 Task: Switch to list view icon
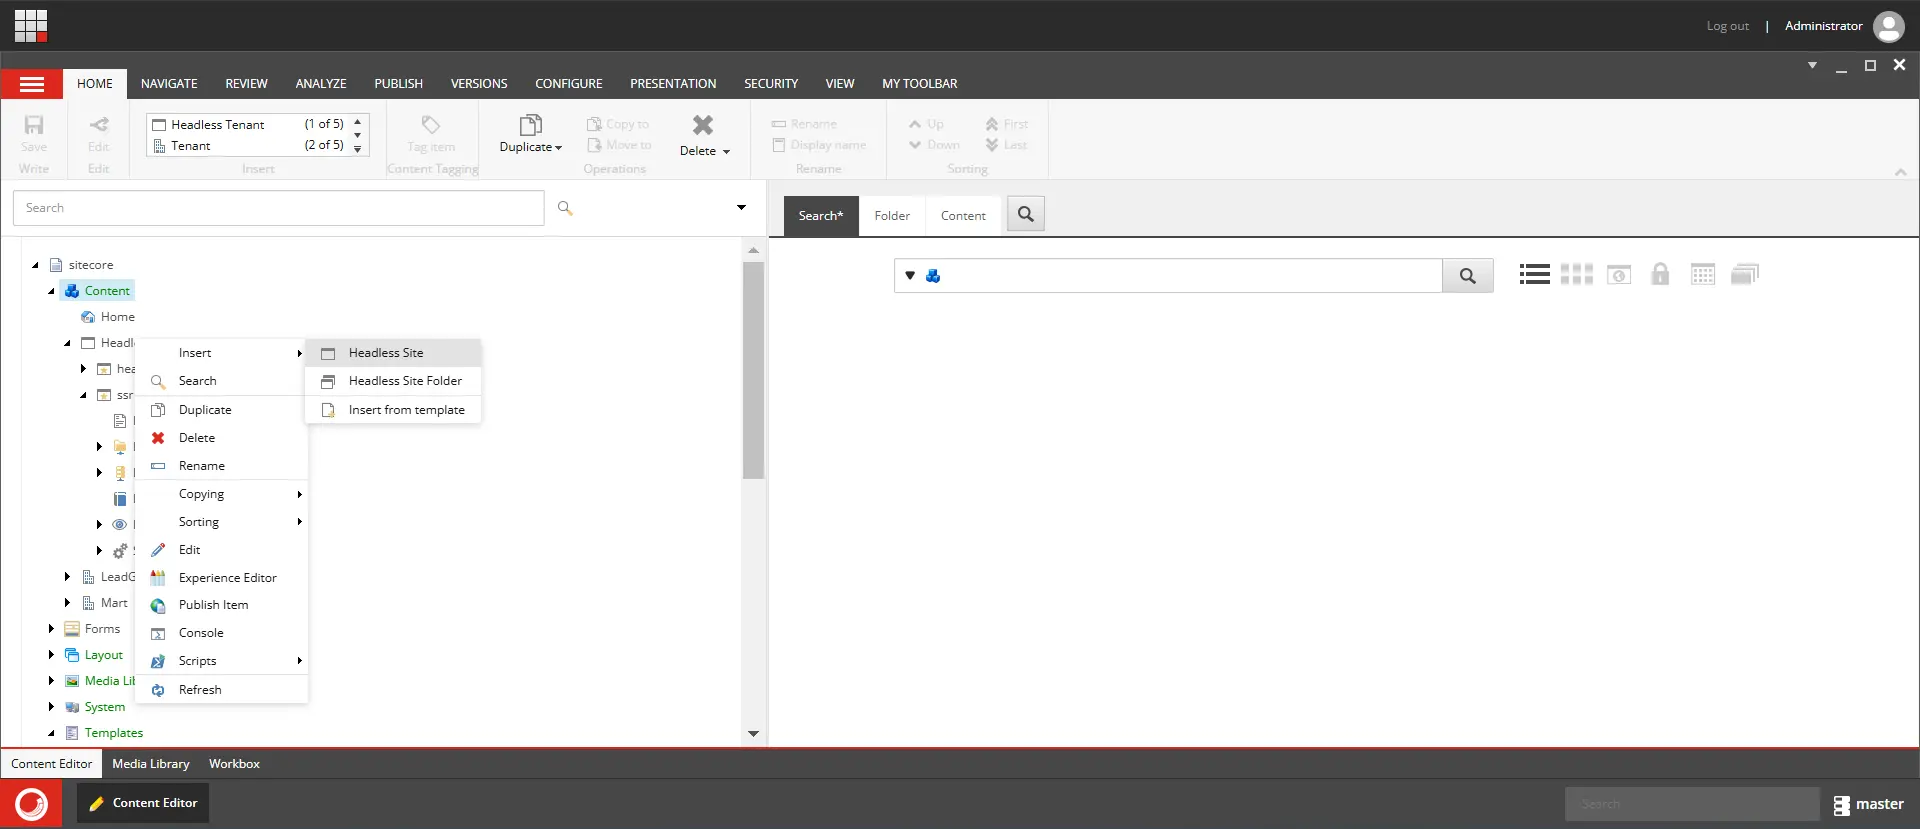point(1534,274)
